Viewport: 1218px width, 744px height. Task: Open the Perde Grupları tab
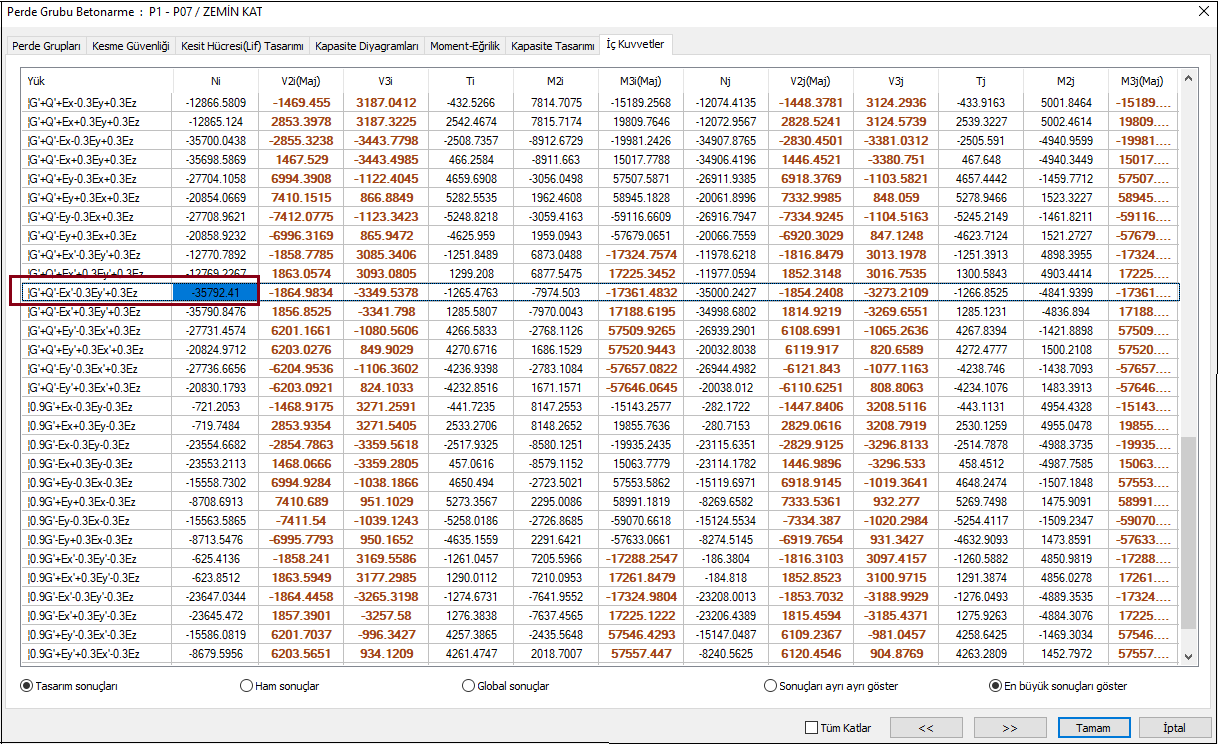(x=47, y=46)
